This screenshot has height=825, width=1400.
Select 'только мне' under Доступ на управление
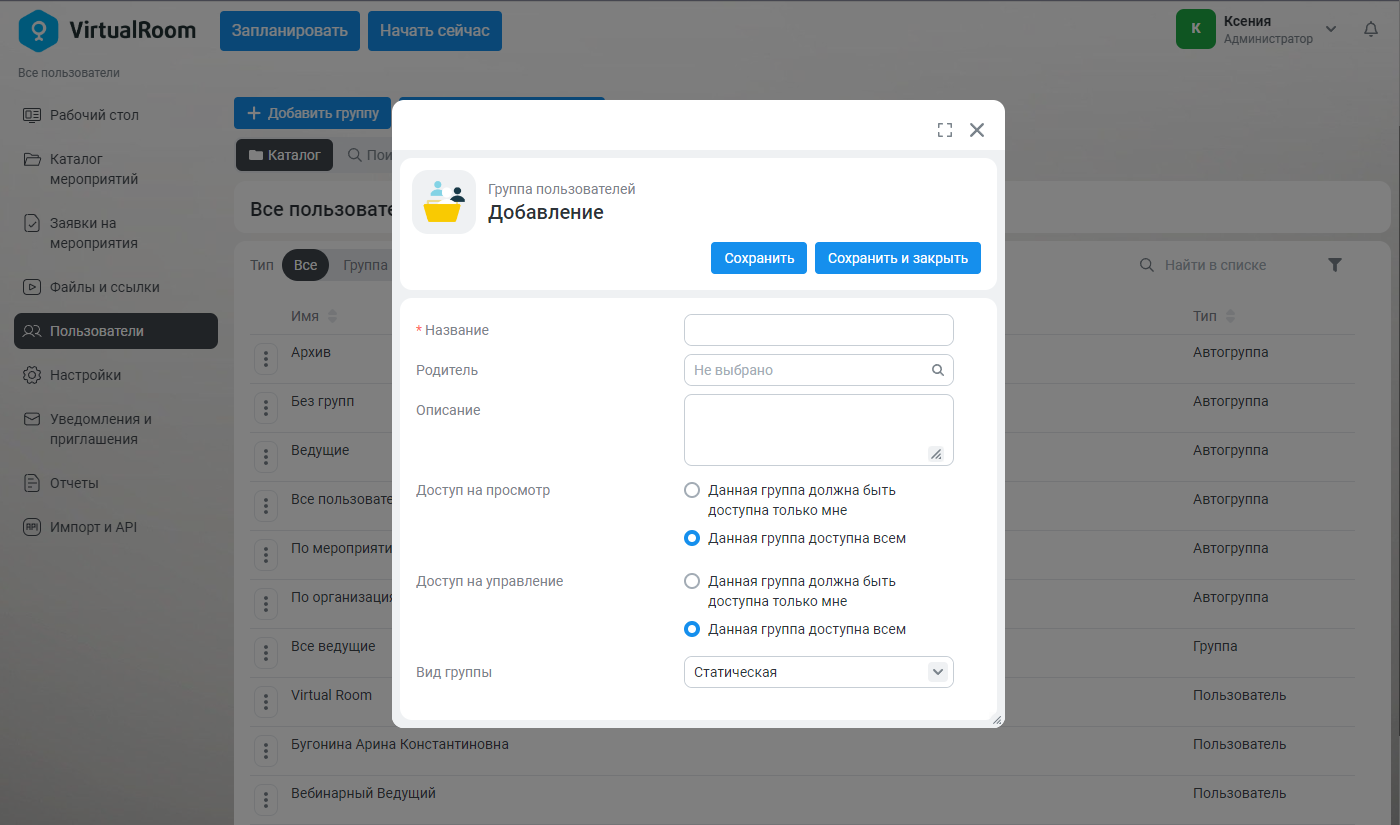click(x=691, y=581)
